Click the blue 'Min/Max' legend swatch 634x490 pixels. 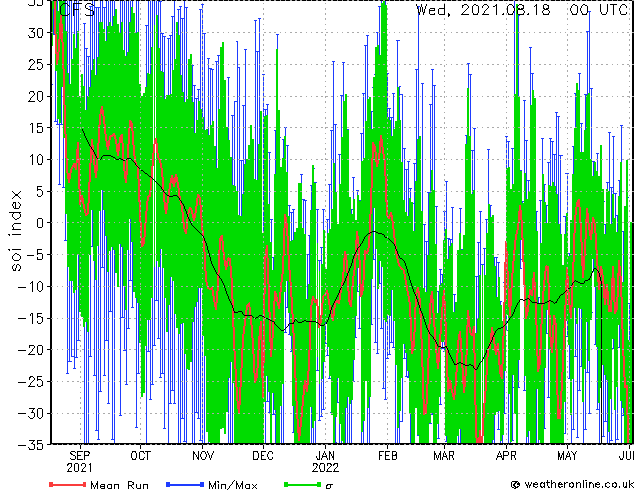tap(185, 484)
